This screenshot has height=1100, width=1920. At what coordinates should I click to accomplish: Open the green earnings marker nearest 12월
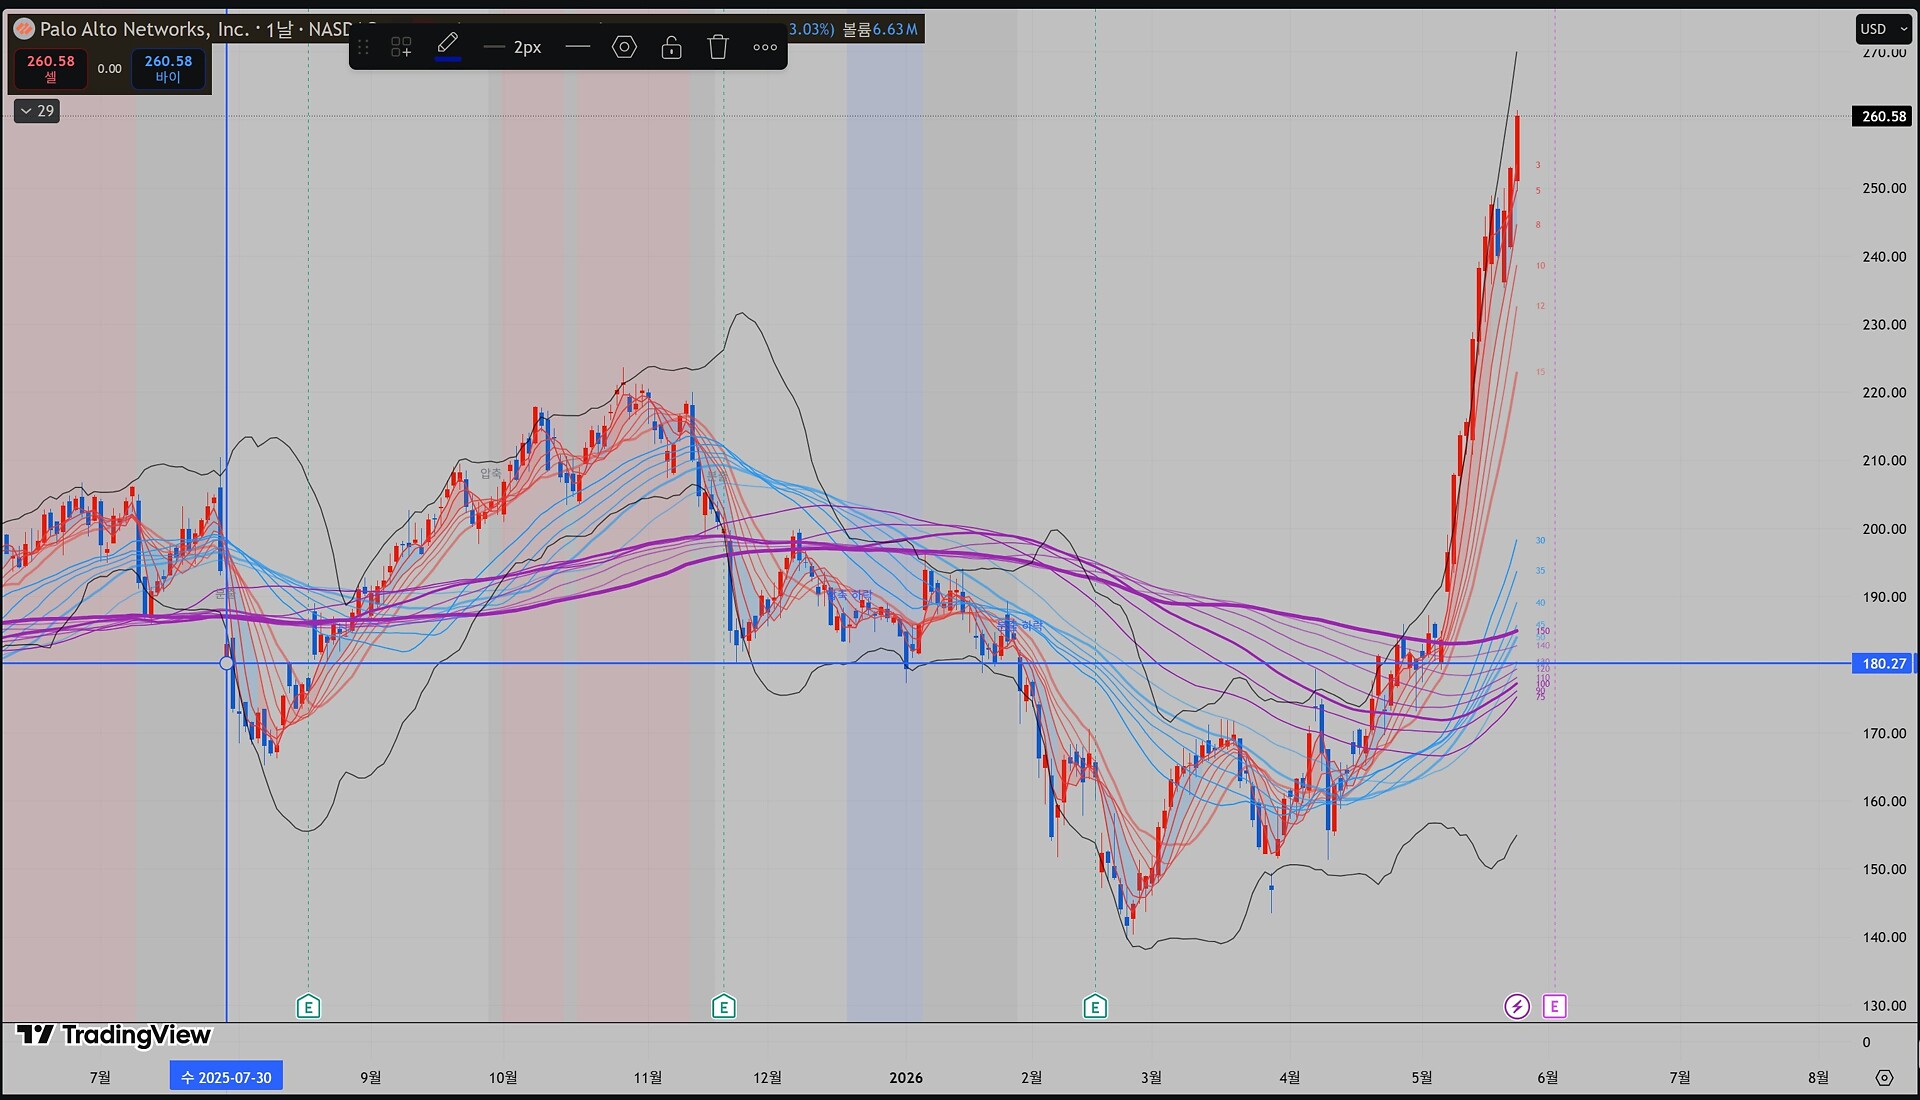[x=723, y=1006]
